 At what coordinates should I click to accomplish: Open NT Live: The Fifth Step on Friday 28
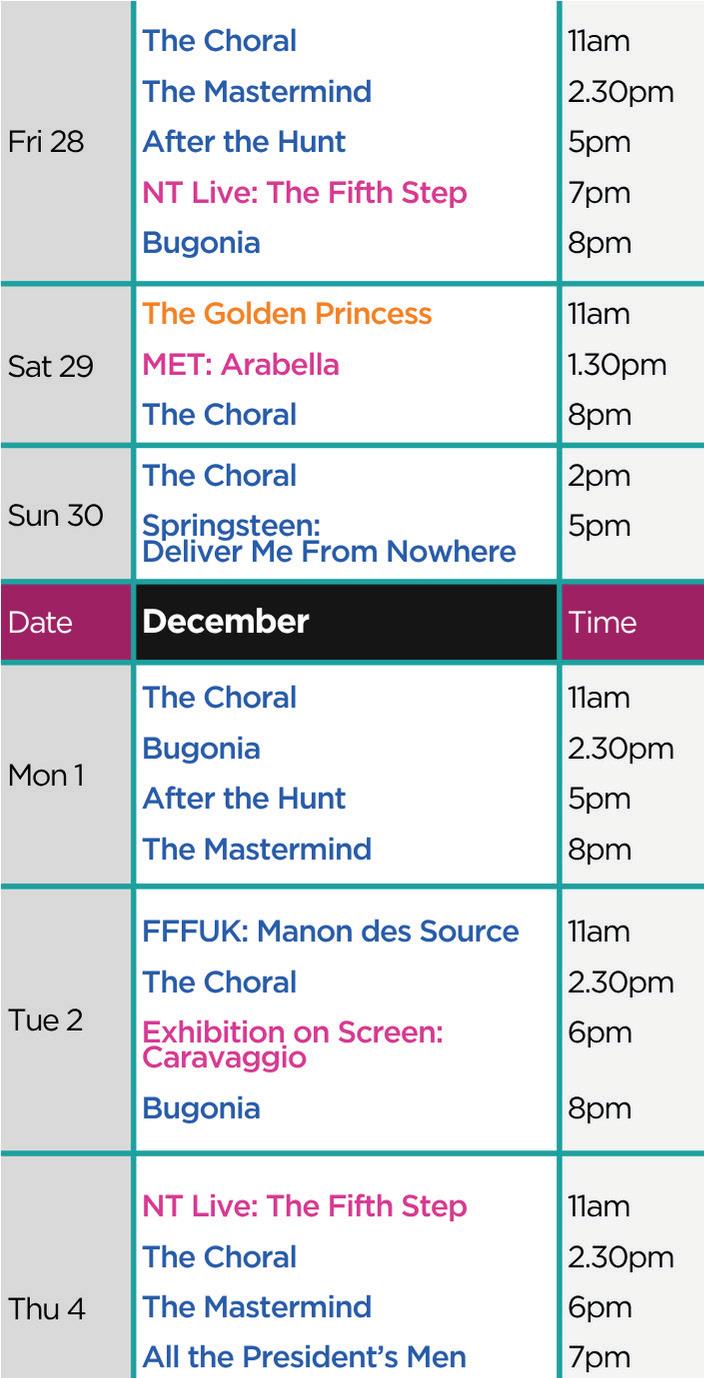304,192
